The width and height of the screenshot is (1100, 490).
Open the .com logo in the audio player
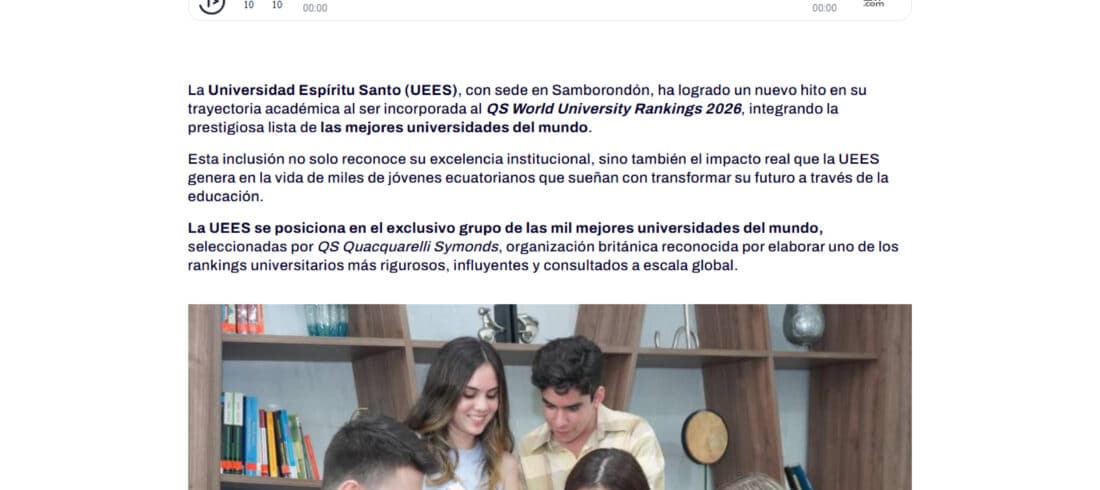pos(873,4)
